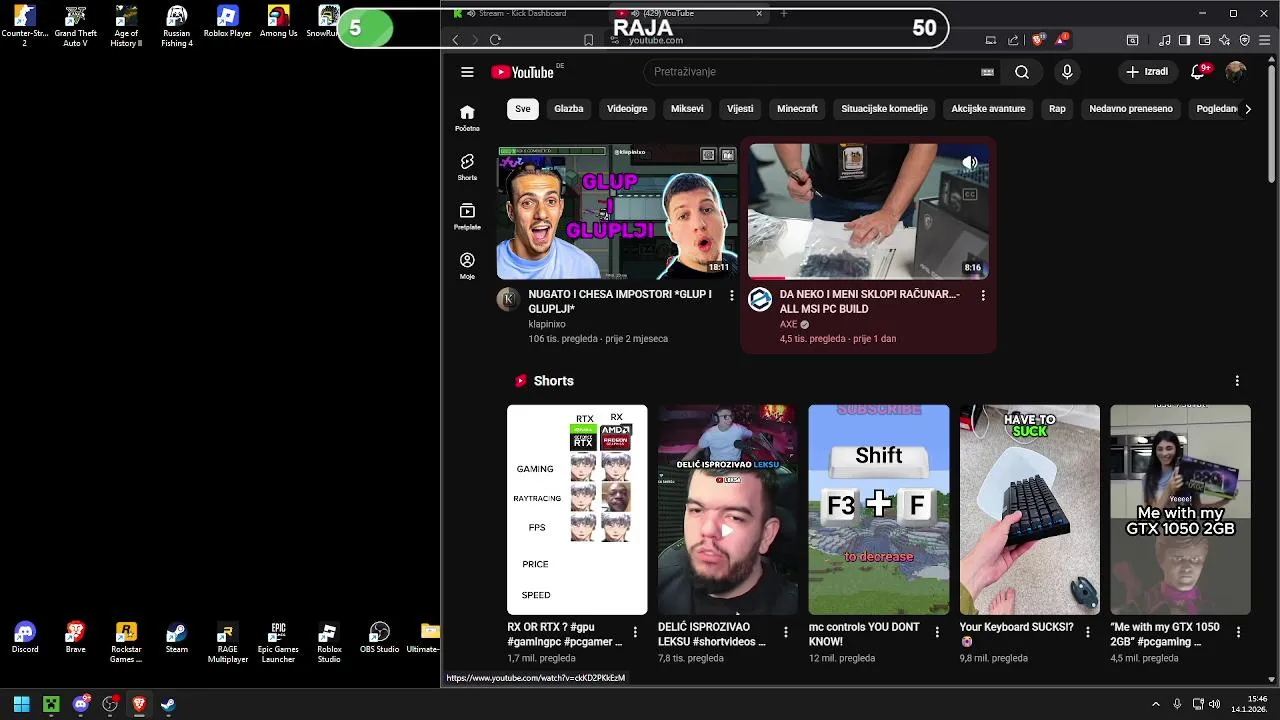Screen dimensions: 1280x720
Task: Switch to Stream - Kick Dashboard tab
Action: [x=523, y=13]
